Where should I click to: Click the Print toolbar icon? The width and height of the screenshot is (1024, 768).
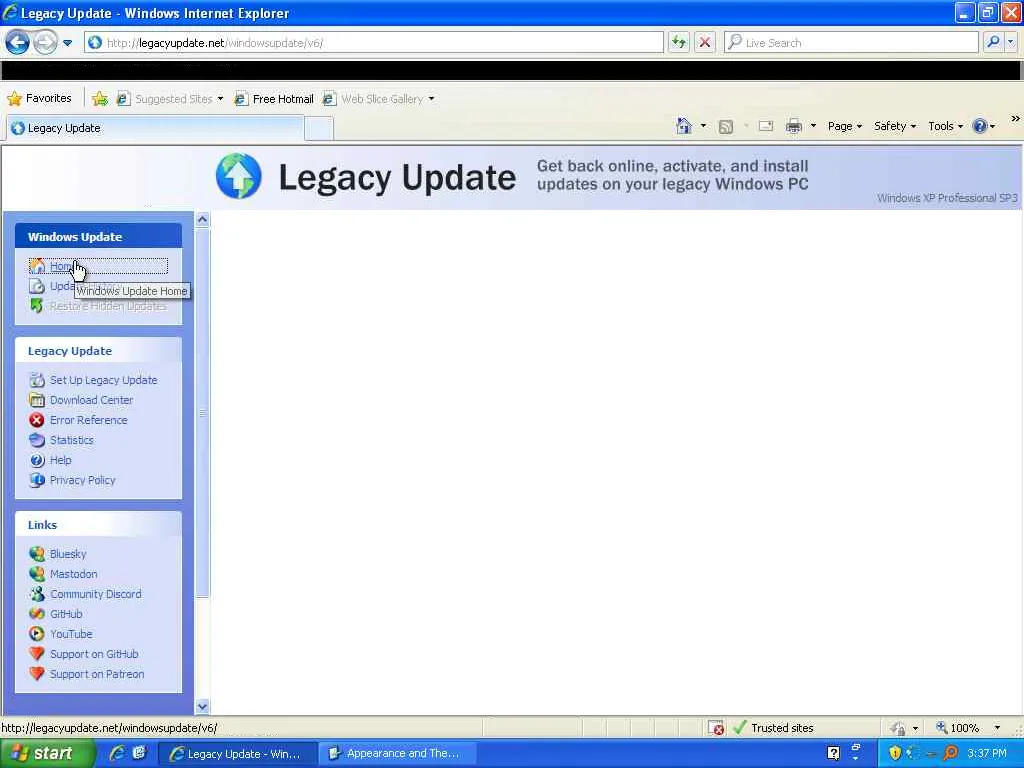tap(793, 126)
